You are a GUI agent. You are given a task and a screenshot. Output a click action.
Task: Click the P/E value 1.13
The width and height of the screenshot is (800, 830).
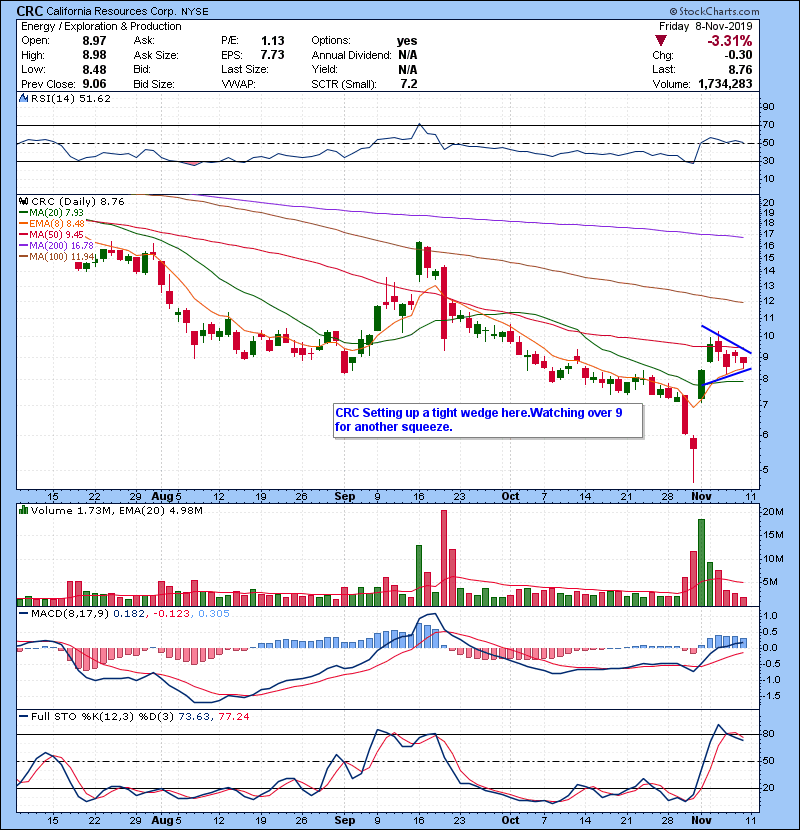click(273, 41)
